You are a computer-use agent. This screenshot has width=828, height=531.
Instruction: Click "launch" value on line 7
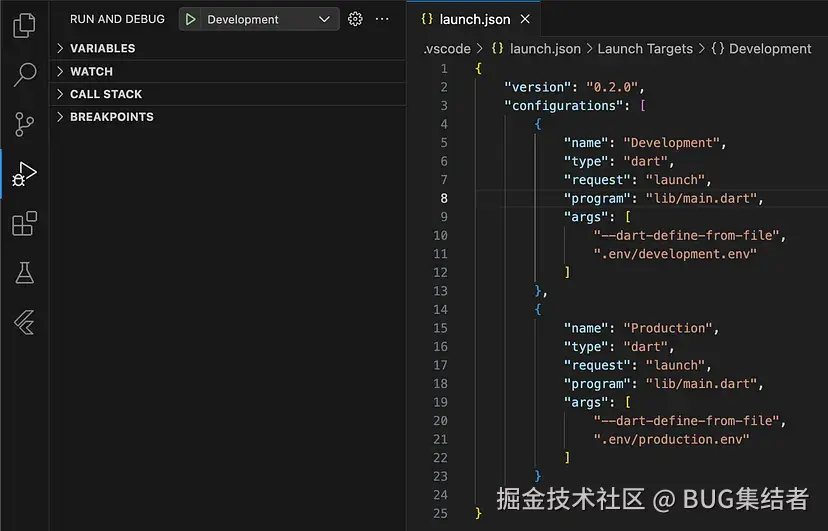(675, 180)
